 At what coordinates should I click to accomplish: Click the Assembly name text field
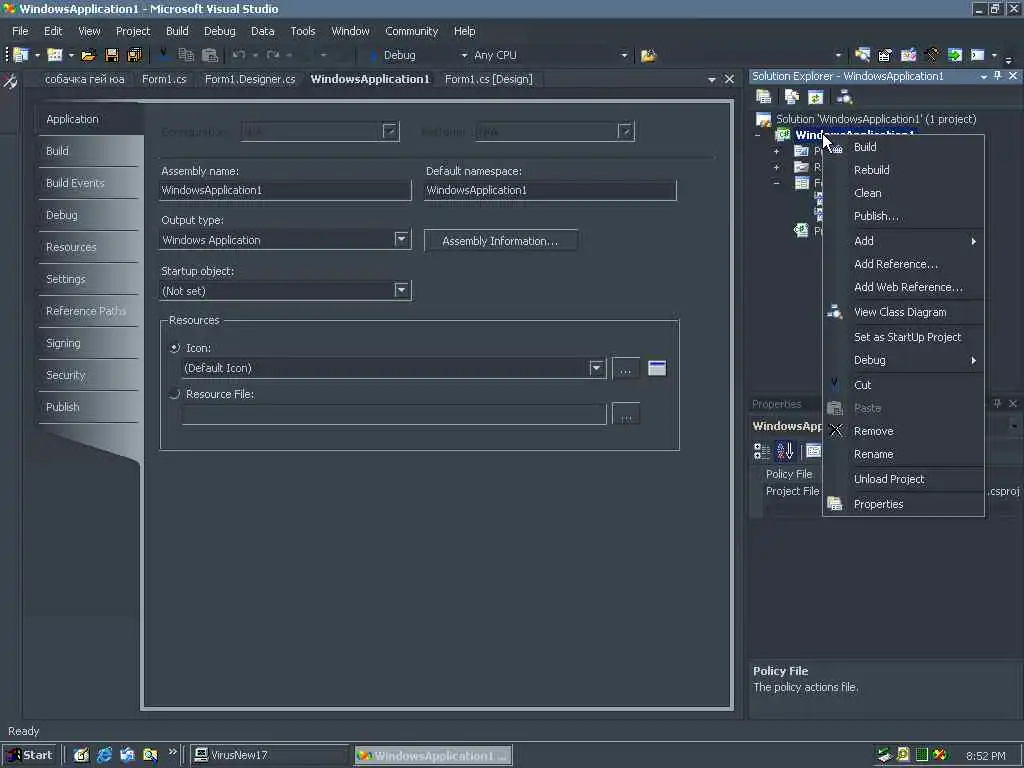point(285,190)
